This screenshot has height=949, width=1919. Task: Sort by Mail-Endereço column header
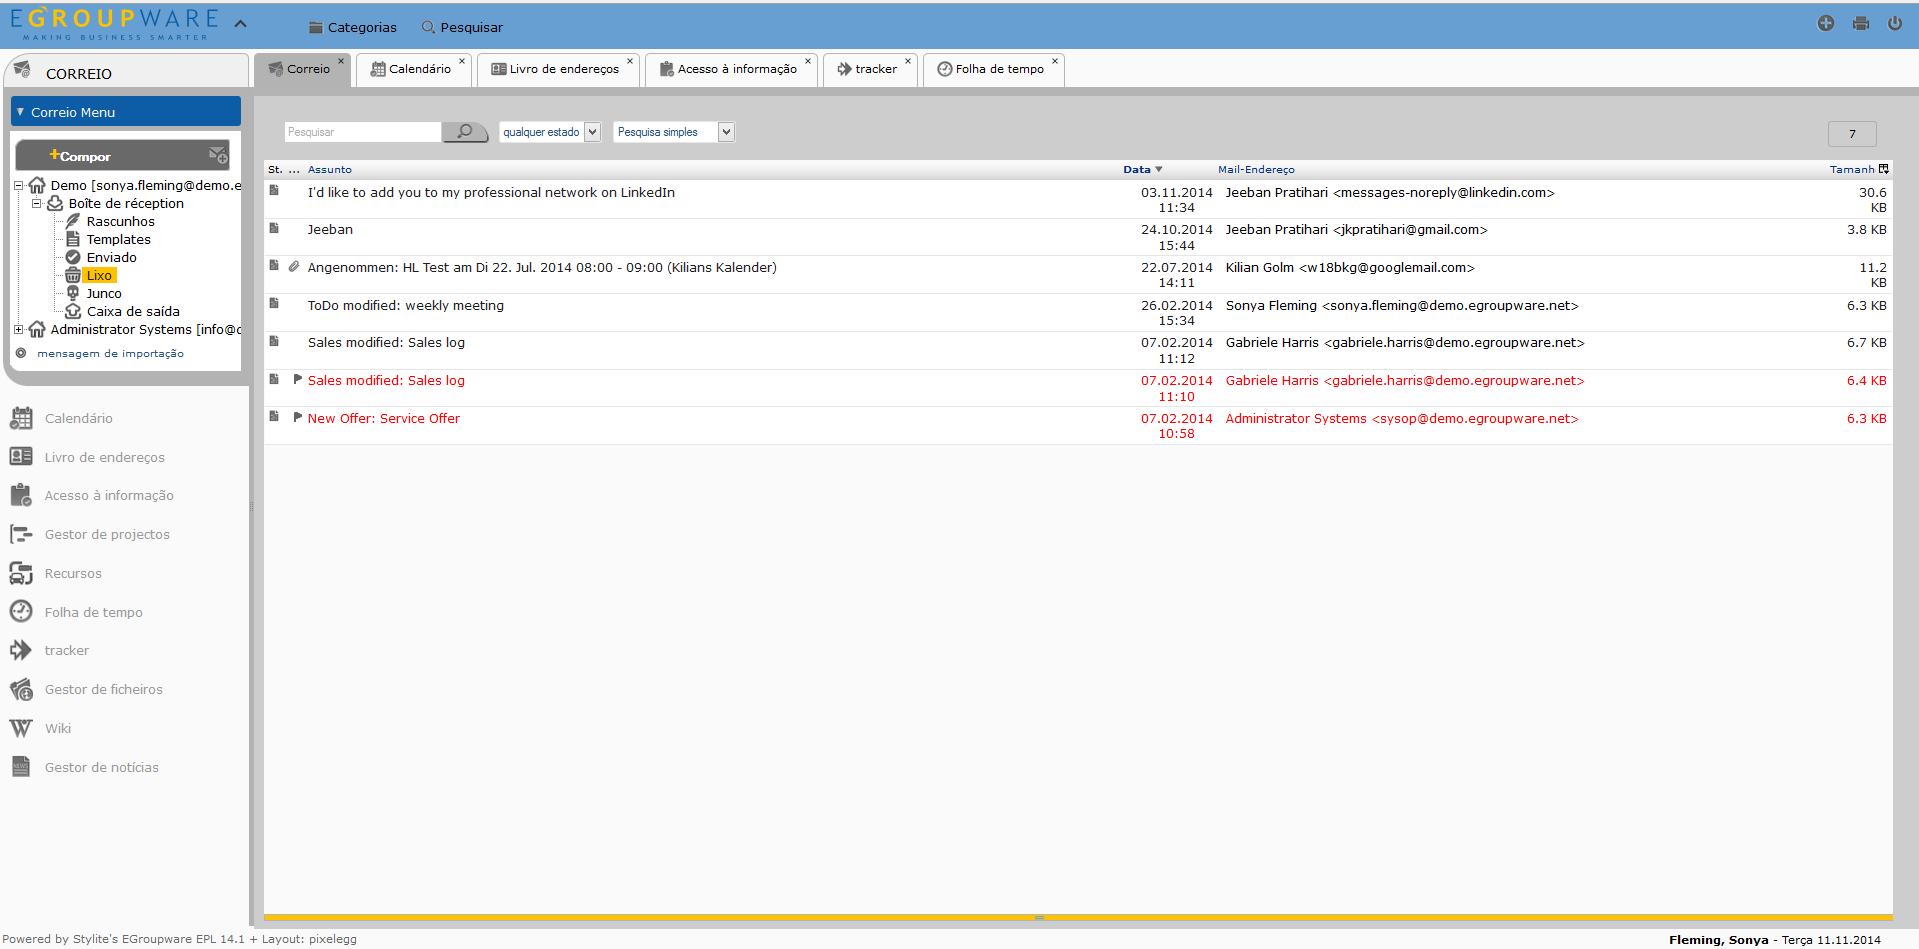(x=1256, y=169)
